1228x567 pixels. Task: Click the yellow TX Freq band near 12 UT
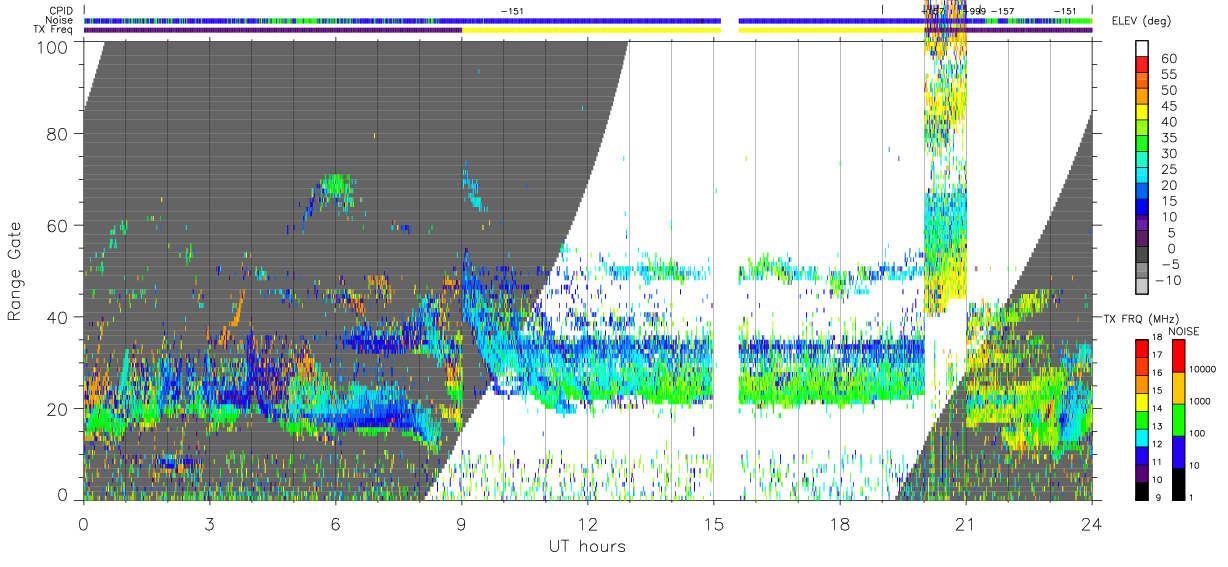tap(590, 30)
